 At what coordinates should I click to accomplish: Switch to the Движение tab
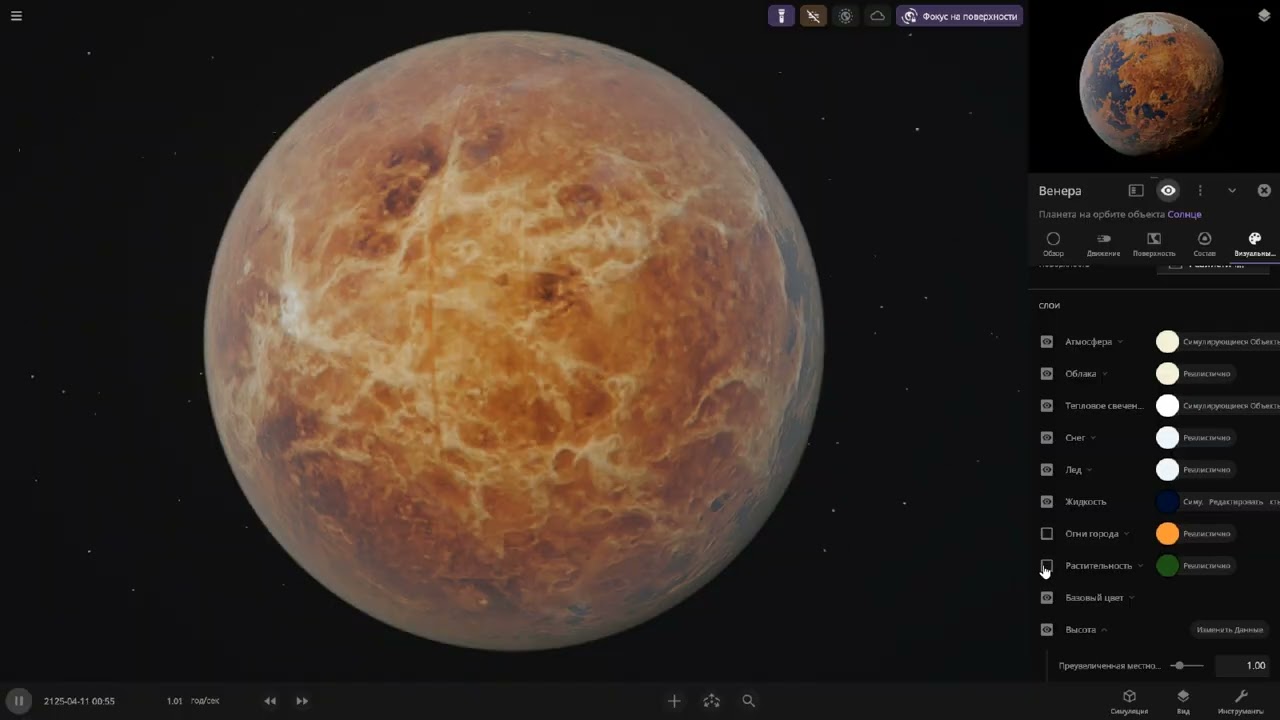coord(1103,244)
